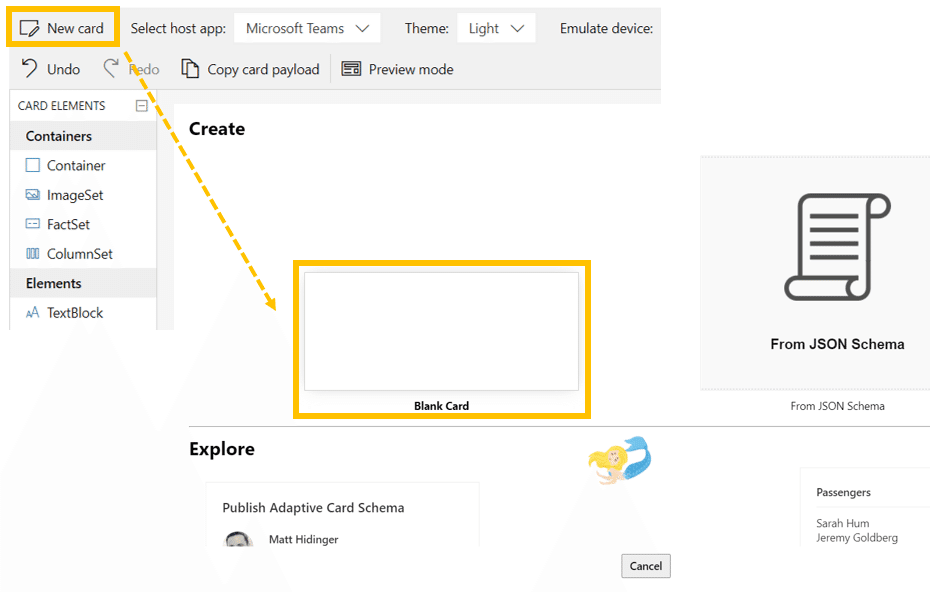Open the Light theme dropdown
Screen dimensions: 930x592
(x=496, y=28)
